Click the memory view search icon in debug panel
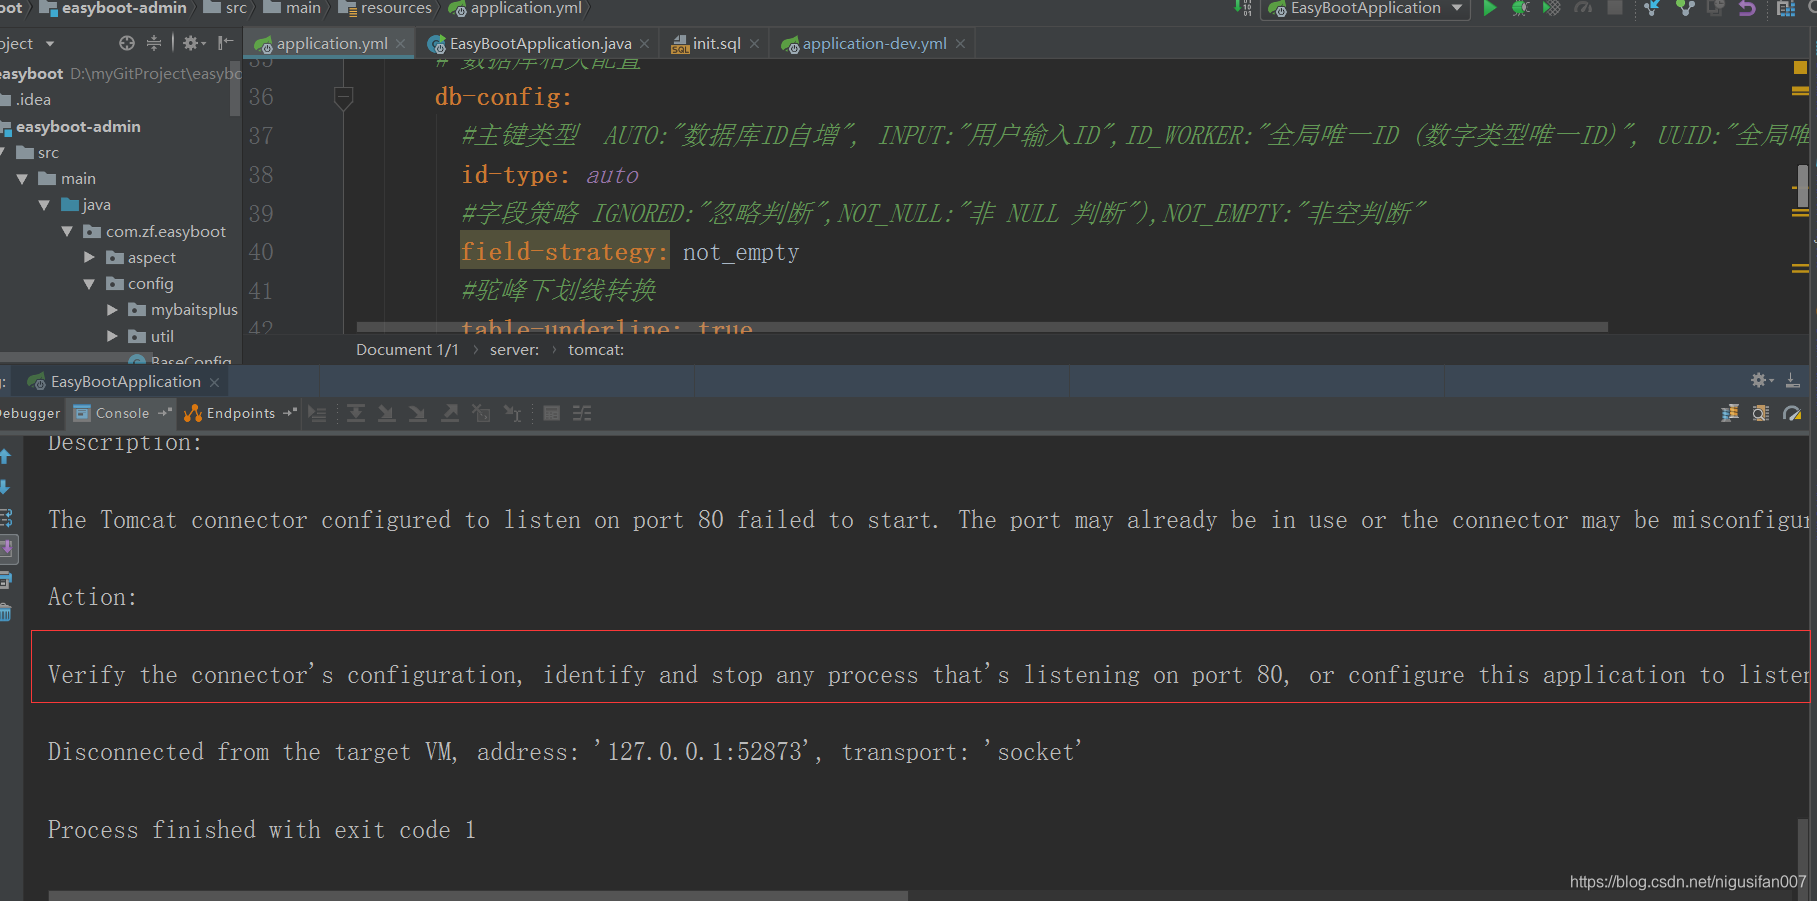The image size is (1817, 901). point(1761,414)
